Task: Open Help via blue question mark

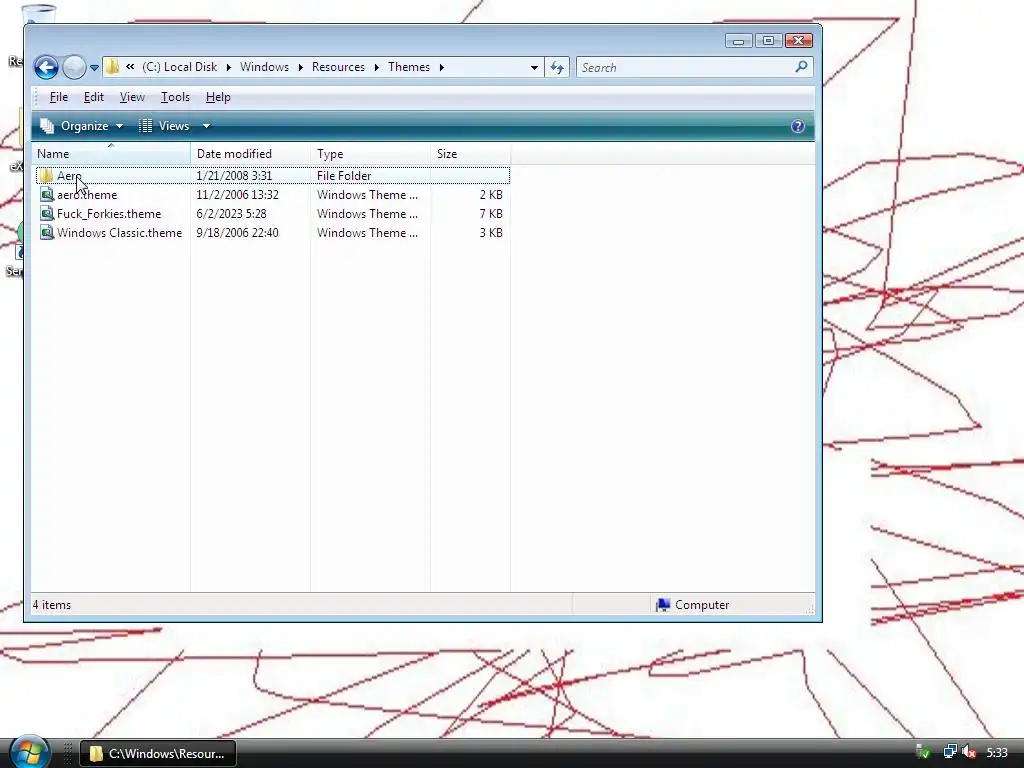Action: click(797, 126)
